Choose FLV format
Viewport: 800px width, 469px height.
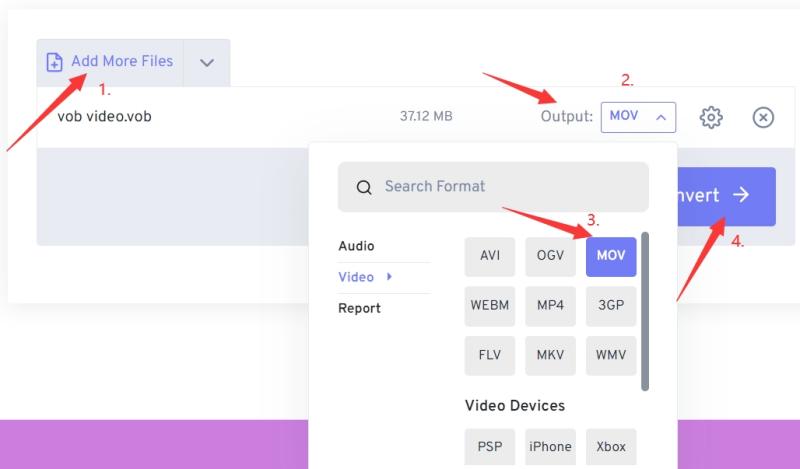[490, 356]
